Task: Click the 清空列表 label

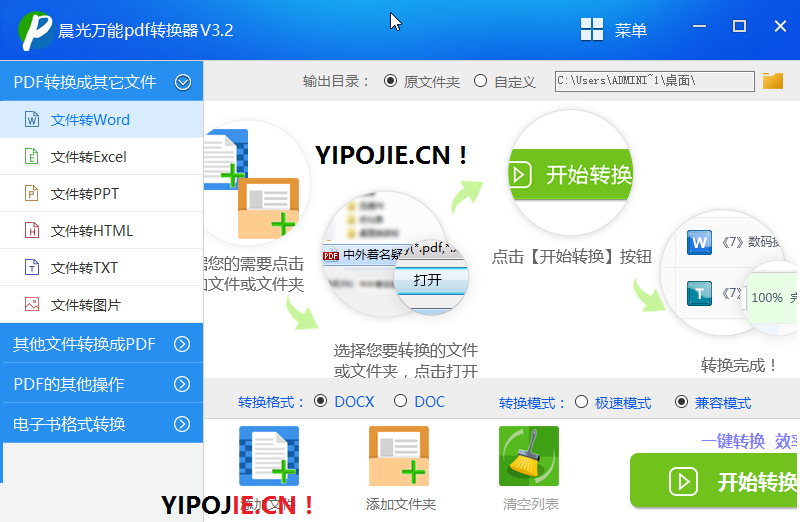Action: click(531, 504)
